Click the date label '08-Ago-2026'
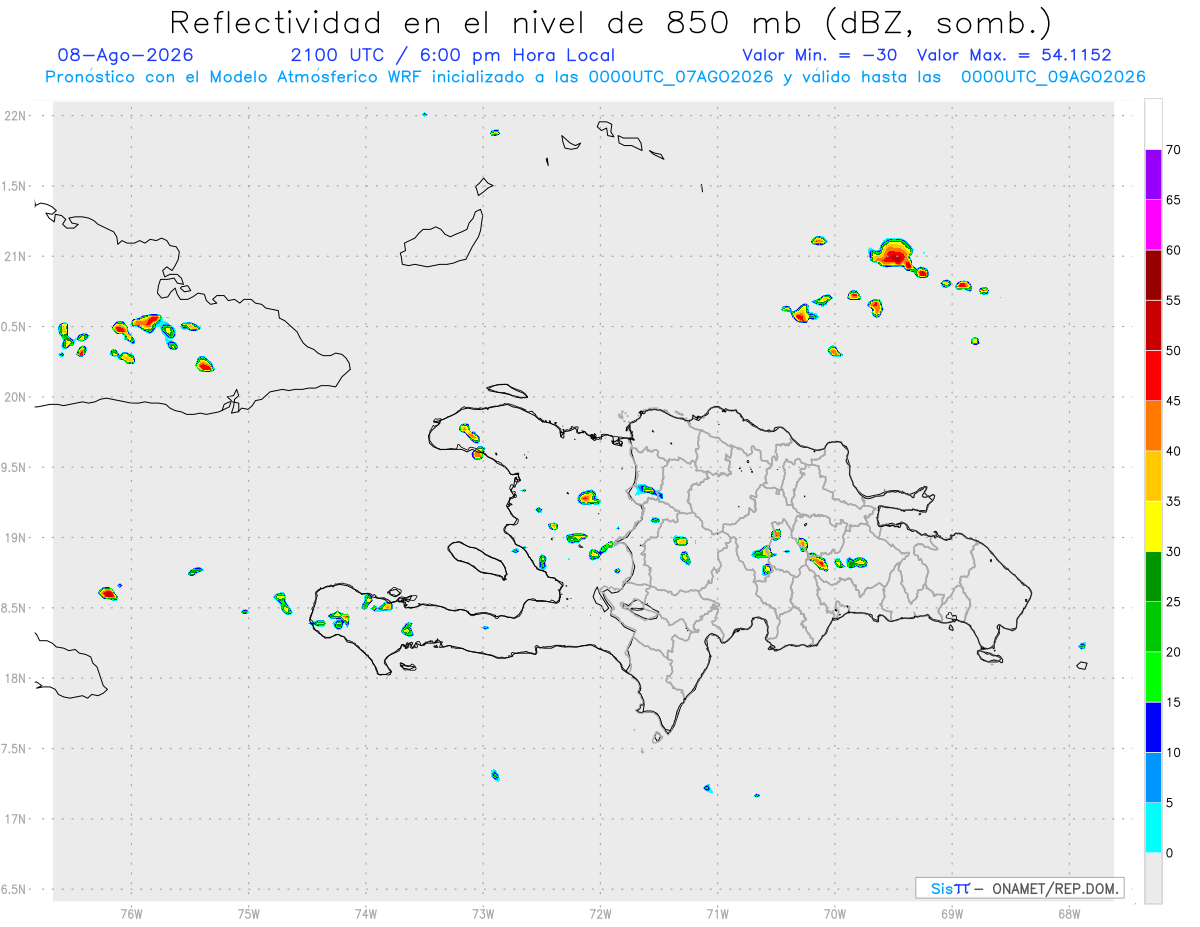 click(125, 55)
